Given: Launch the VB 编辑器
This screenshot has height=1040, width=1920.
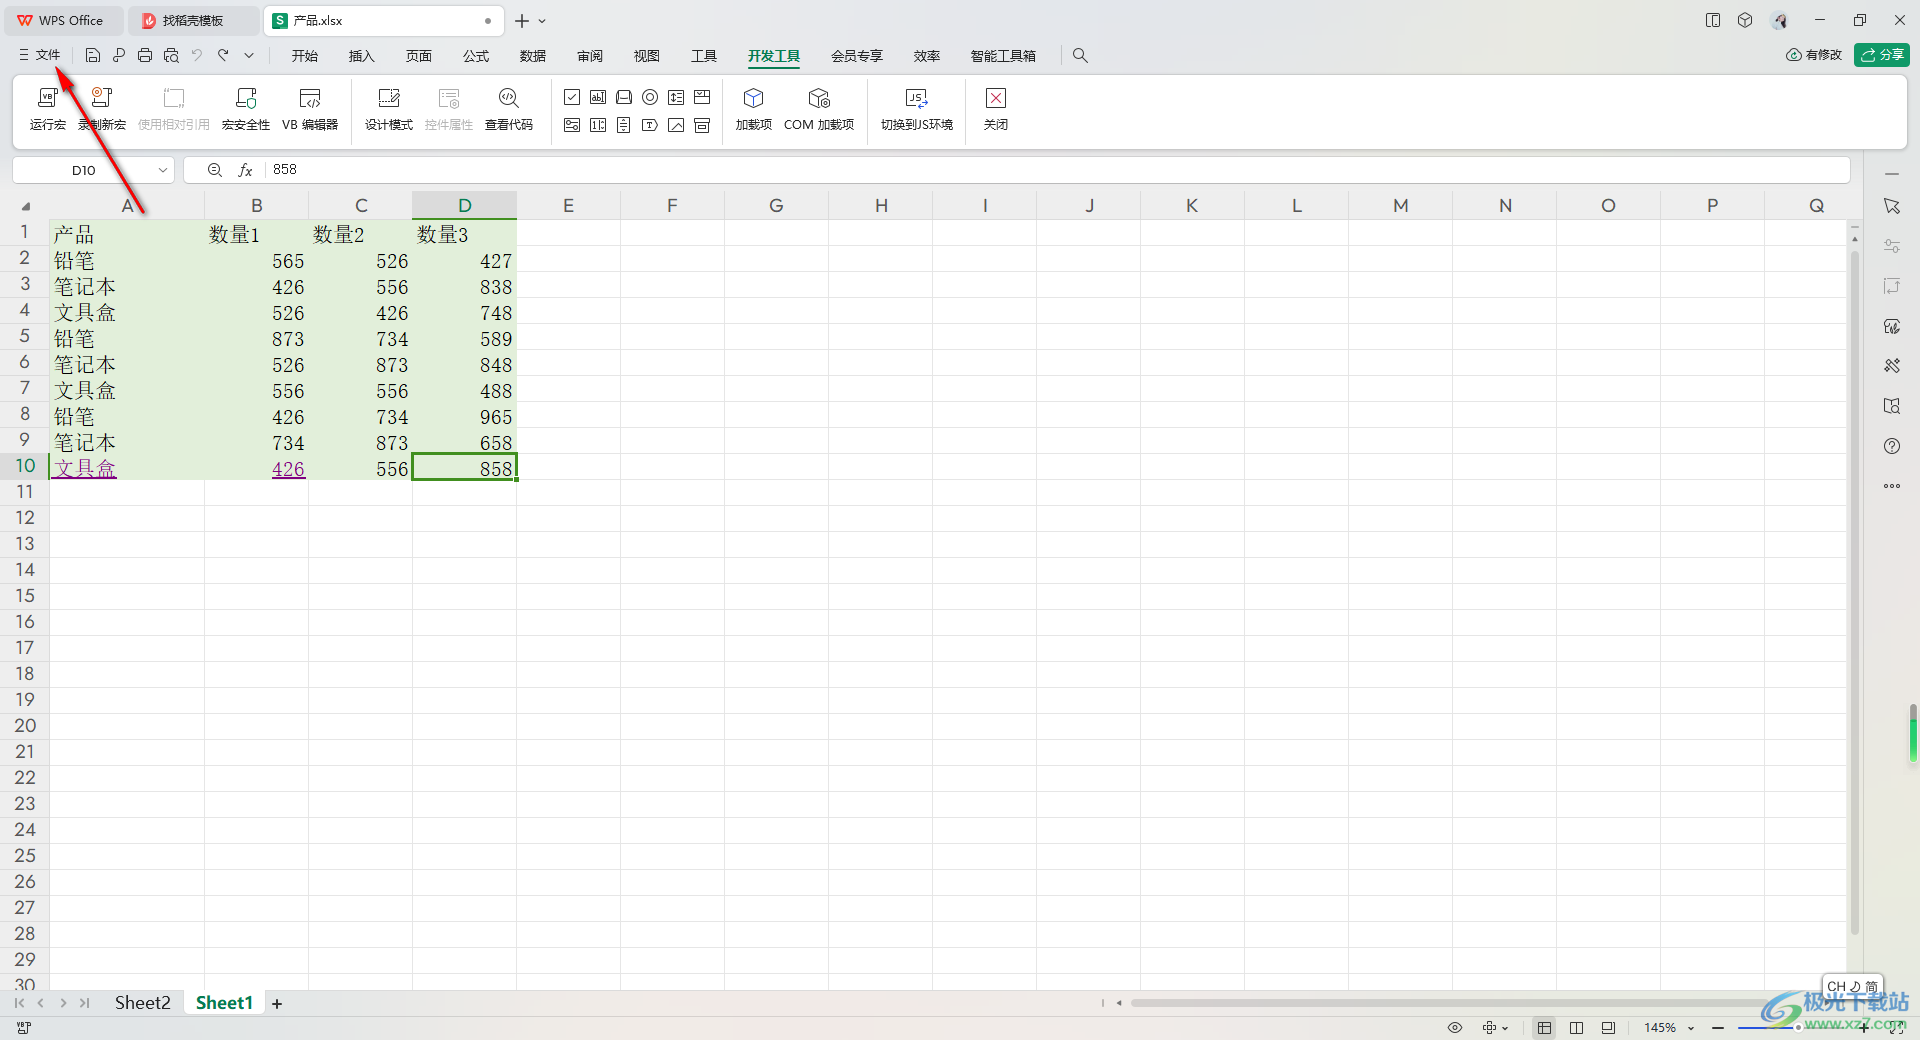Looking at the screenshot, I should pos(310,109).
